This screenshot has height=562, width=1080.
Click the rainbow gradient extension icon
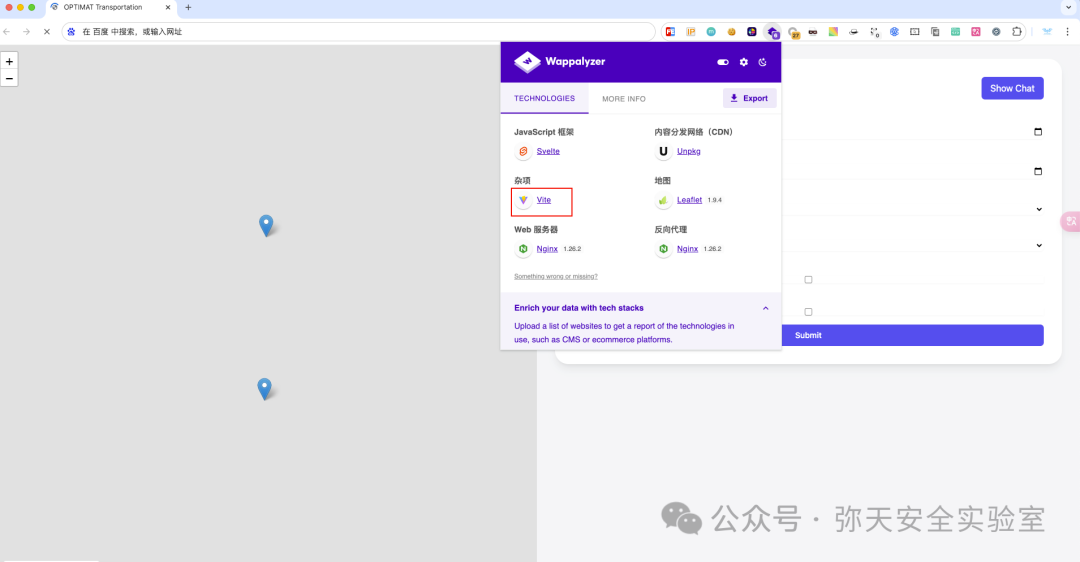point(833,32)
